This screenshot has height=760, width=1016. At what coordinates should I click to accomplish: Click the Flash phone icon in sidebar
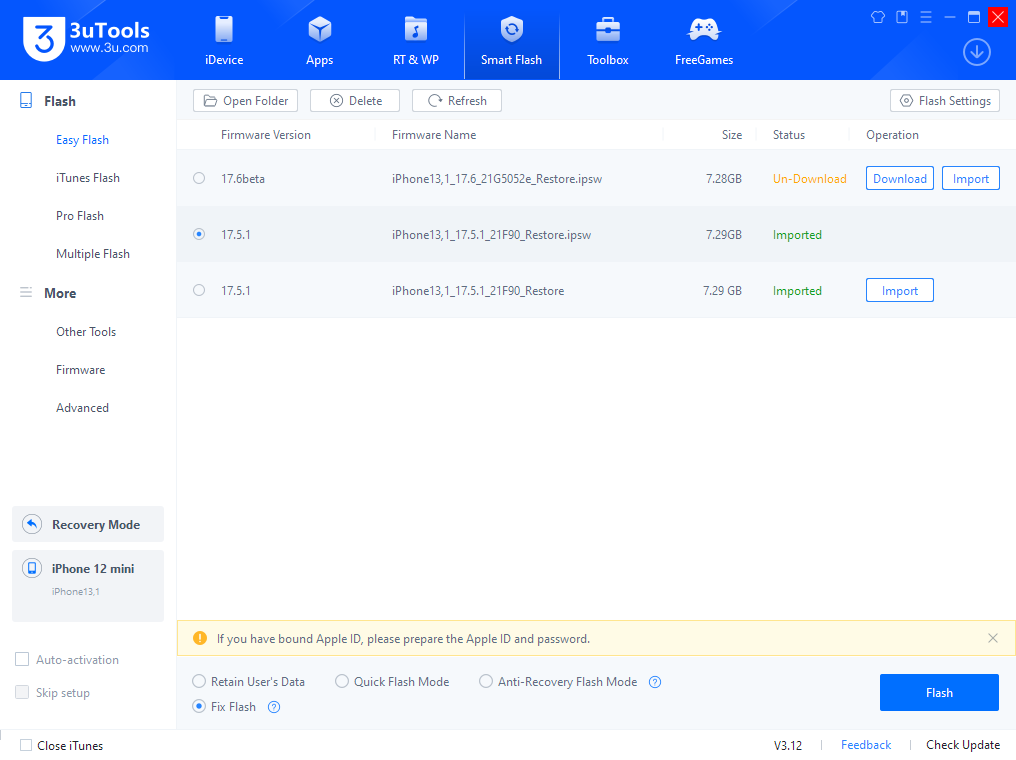(26, 100)
